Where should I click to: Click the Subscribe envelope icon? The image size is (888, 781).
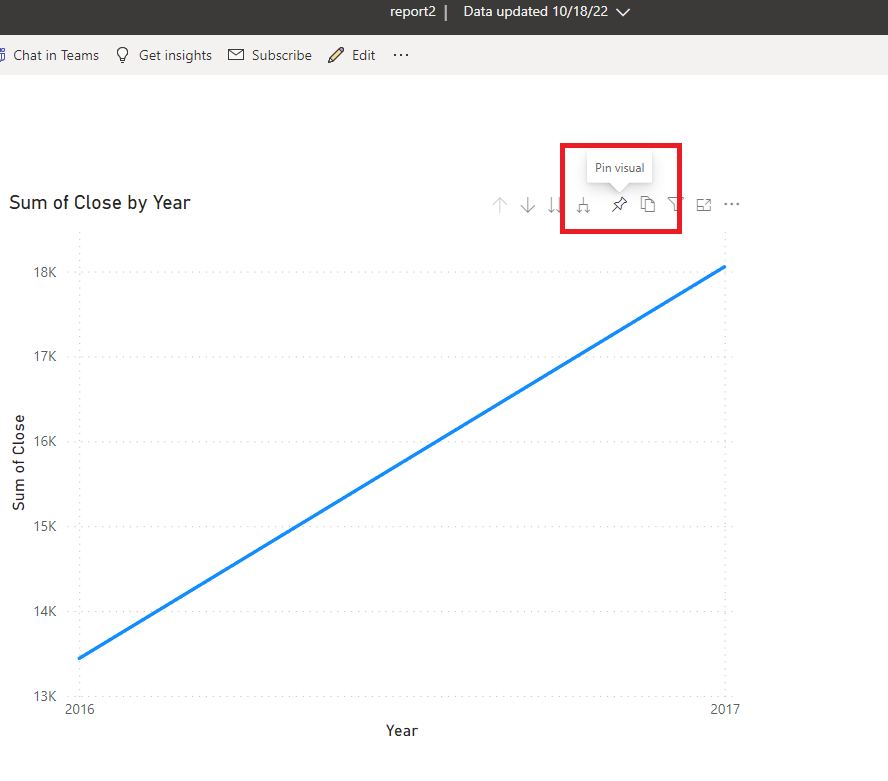pyautogui.click(x=236, y=54)
